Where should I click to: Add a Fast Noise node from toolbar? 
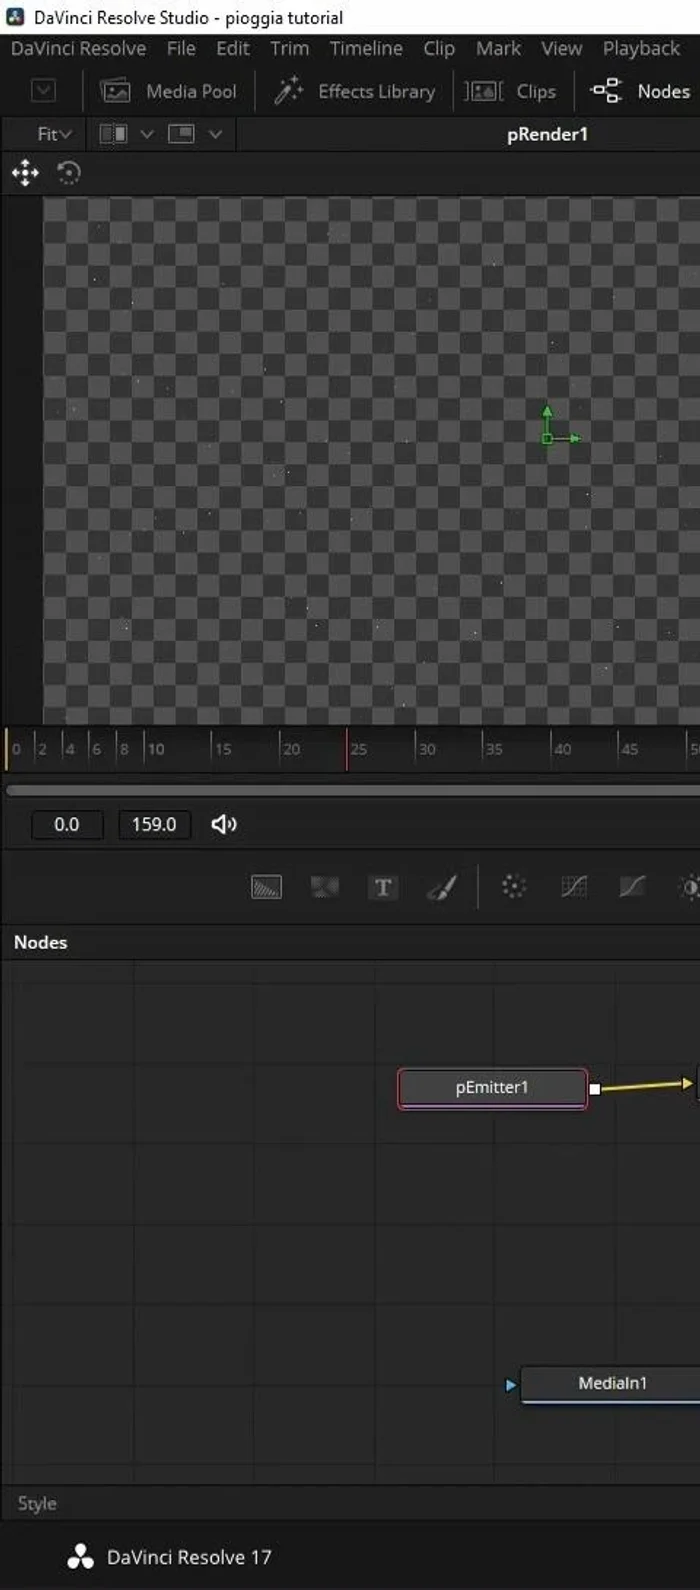point(324,887)
